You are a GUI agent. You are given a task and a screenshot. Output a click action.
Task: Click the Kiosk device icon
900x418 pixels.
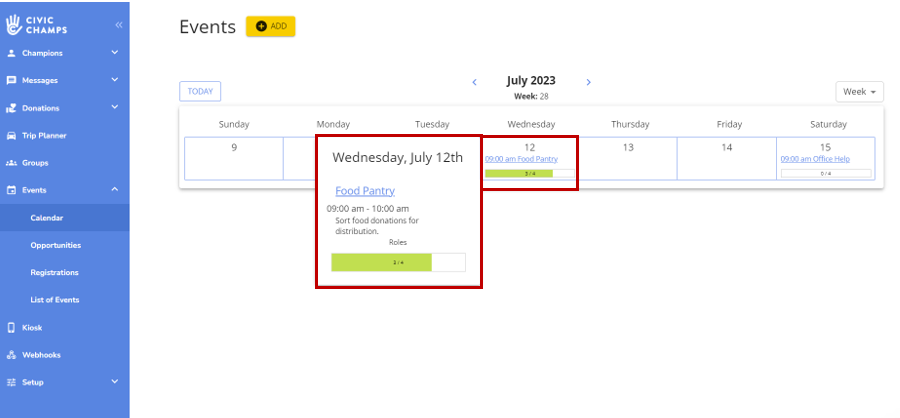11,327
